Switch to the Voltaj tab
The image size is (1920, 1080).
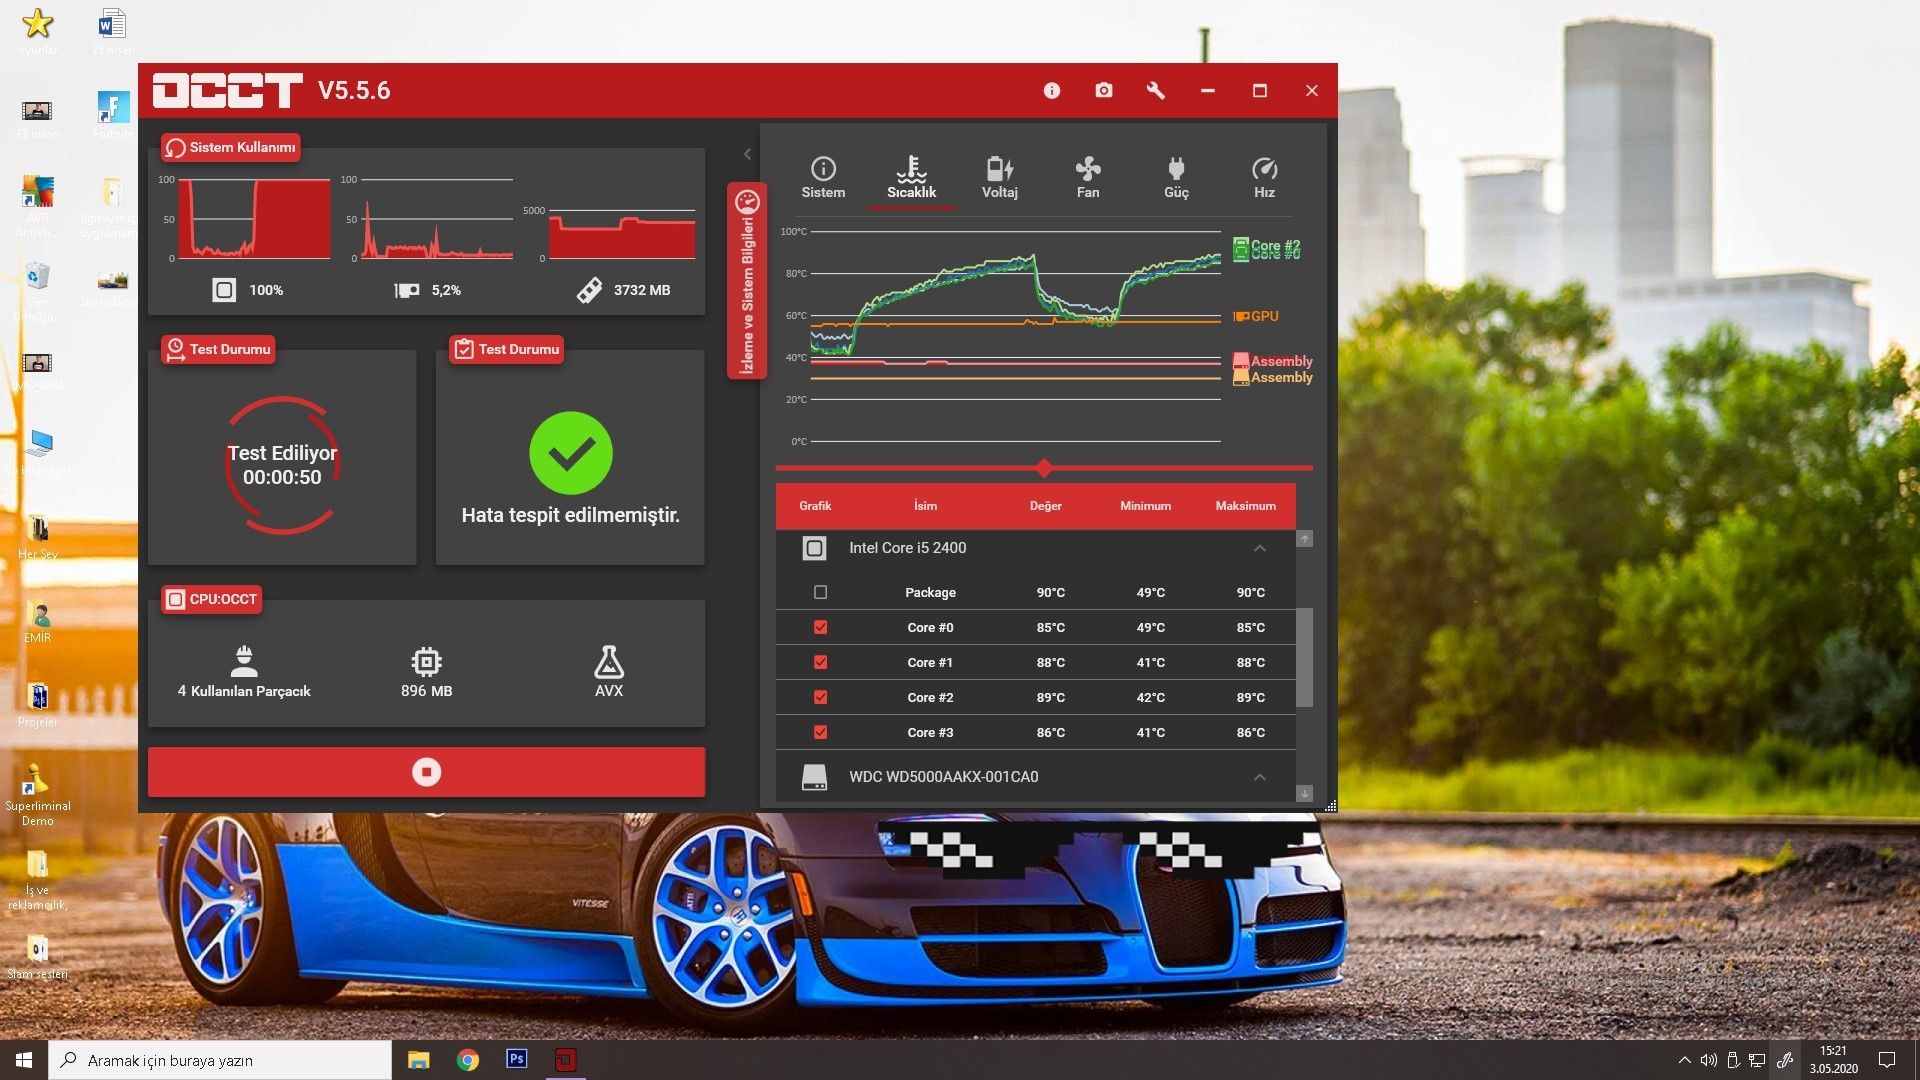999,177
